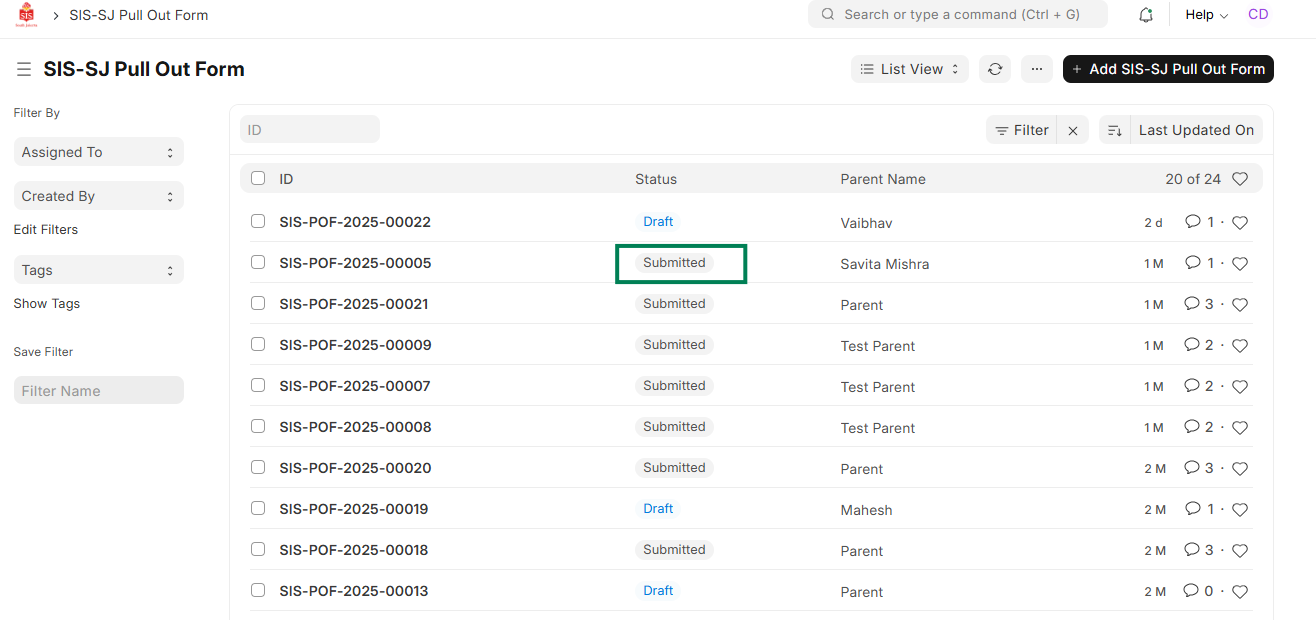Image resolution: width=1316 pixels, height=620 pixels.
Task: Click the notification bell icon
Action: (1146, 15)
